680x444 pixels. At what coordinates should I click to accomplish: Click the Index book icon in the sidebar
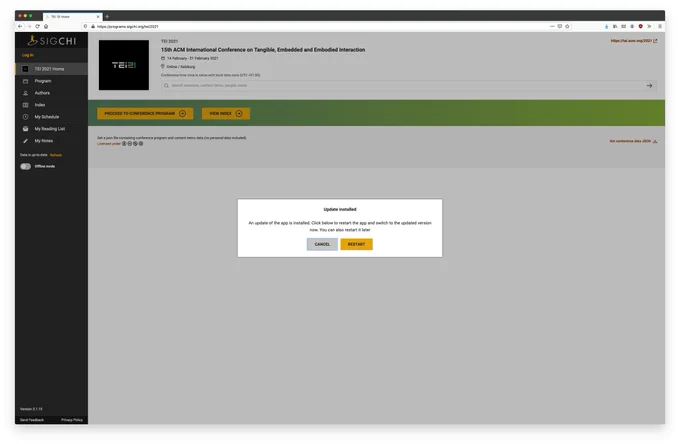[x=25, y=105]
